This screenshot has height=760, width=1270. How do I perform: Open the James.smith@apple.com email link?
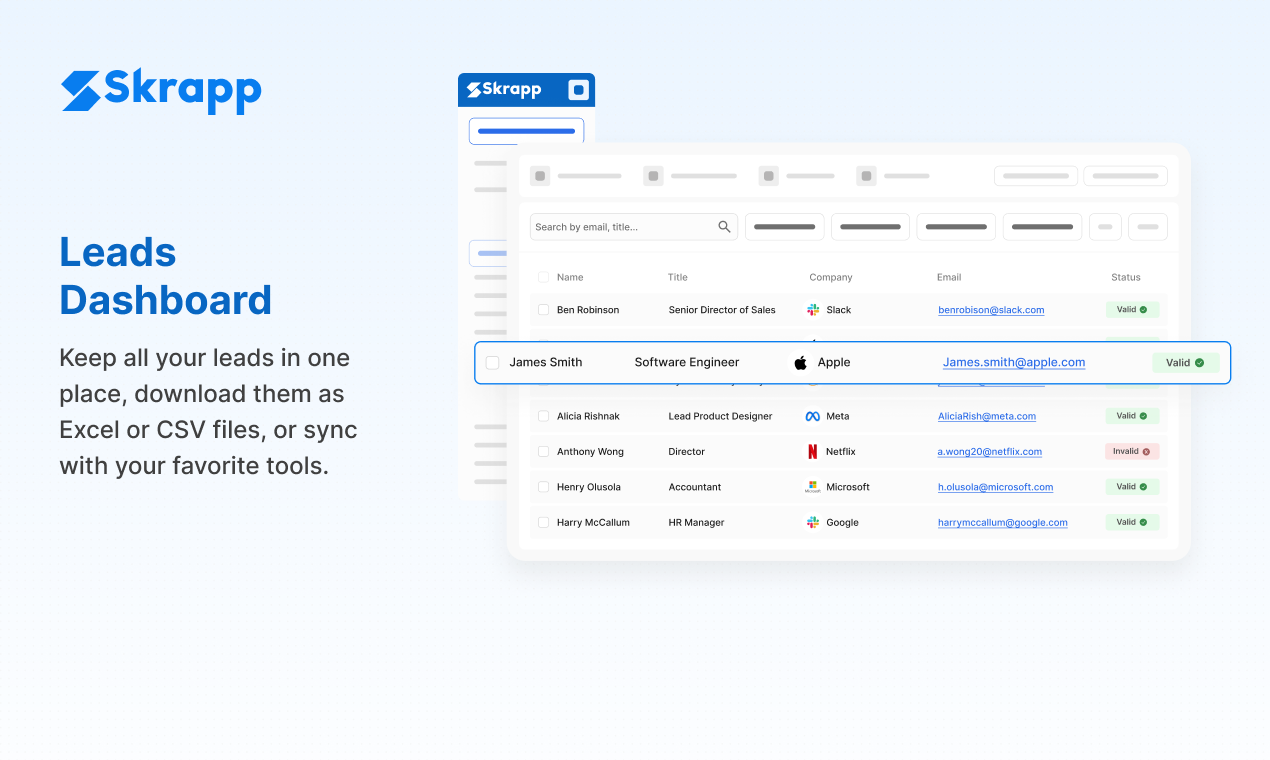click(1013, 362)
